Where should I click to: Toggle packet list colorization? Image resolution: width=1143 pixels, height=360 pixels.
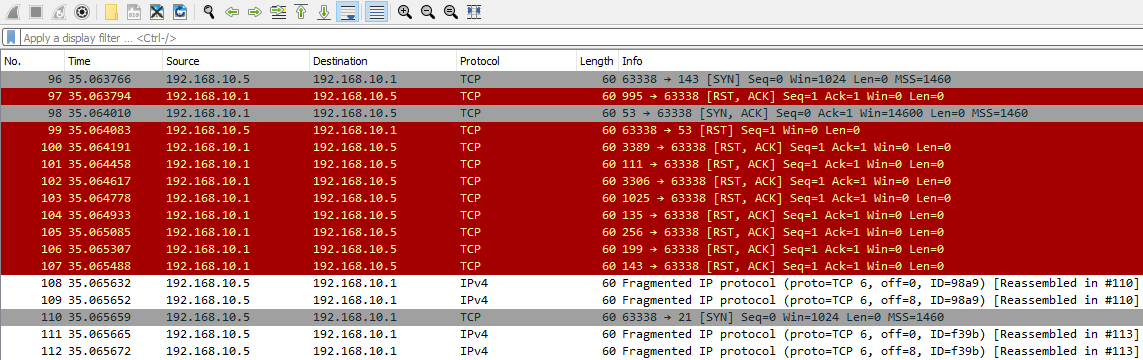(375, 12)
